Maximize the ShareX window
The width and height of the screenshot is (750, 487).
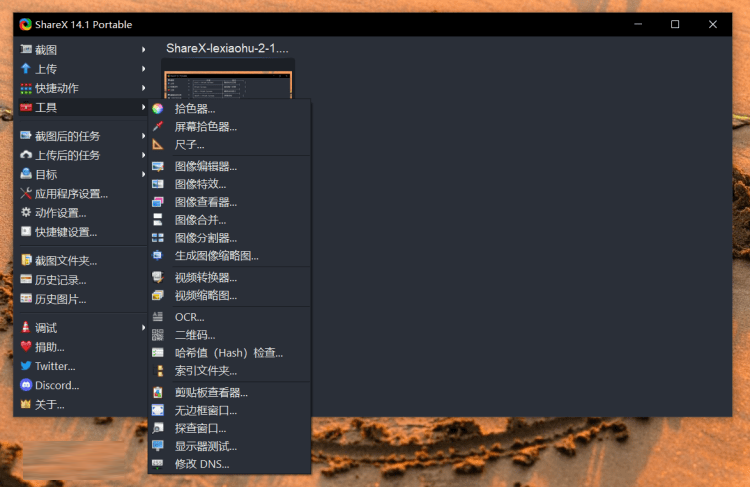pyautogui.click(x=675, y=24)
